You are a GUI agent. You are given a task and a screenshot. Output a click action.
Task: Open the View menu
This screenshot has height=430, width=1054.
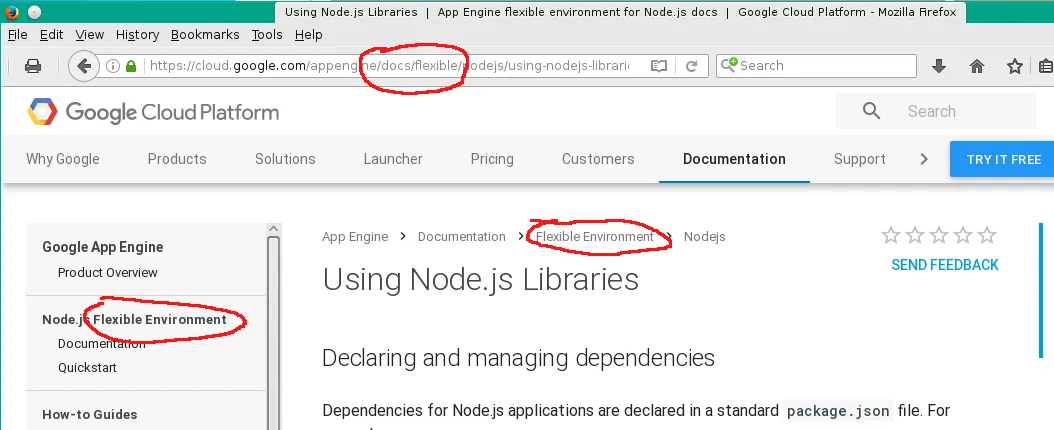point(89,35)
